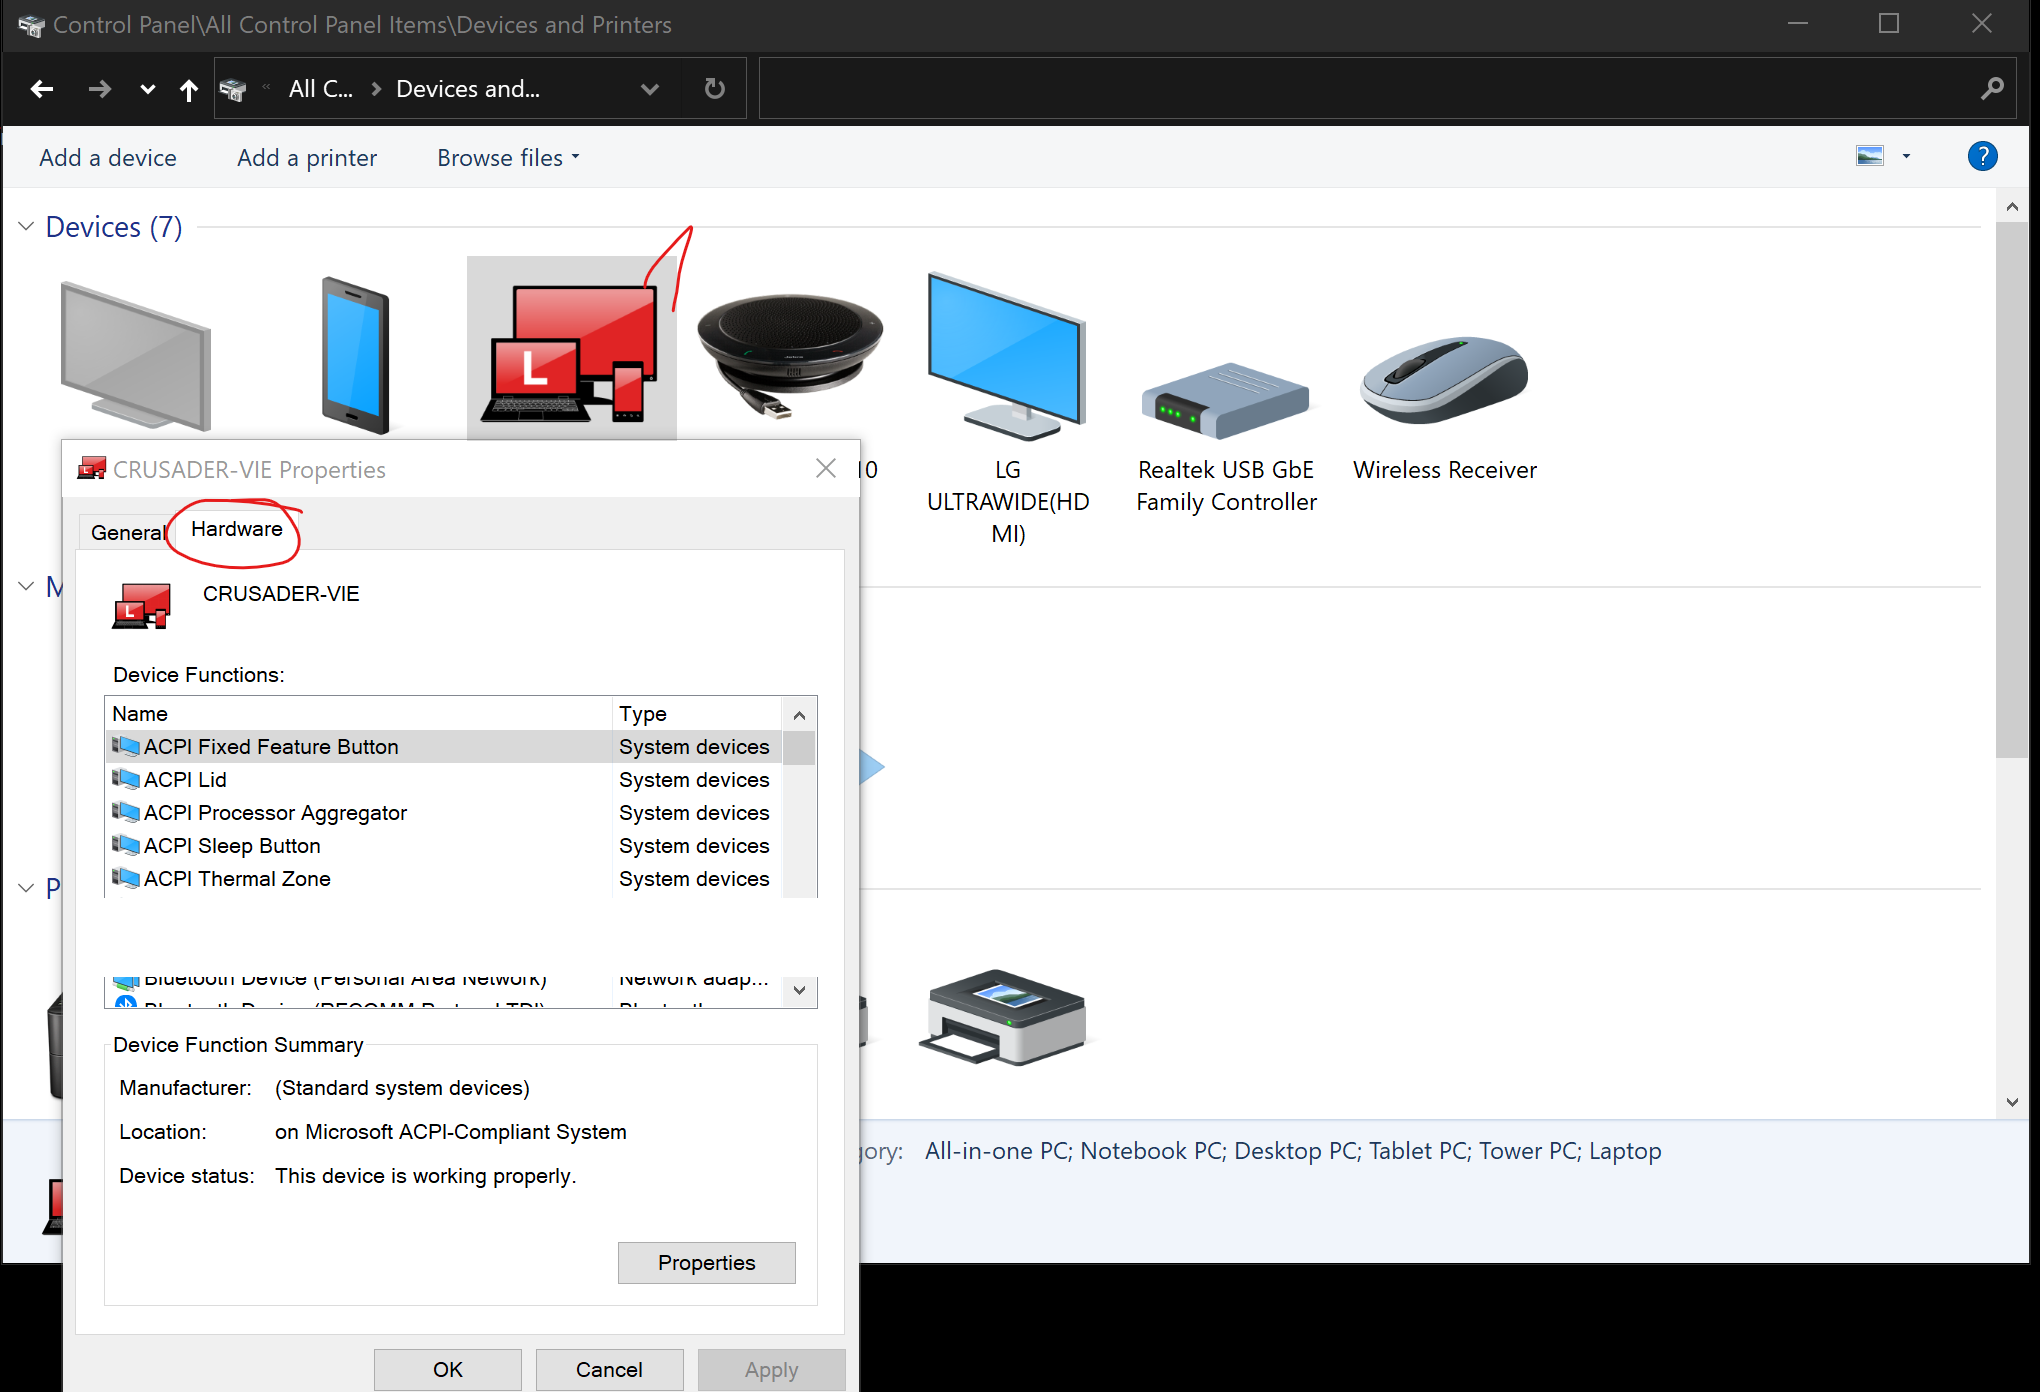
Task: Switch to the Hardware tab
Action: [x=236, y=529]
